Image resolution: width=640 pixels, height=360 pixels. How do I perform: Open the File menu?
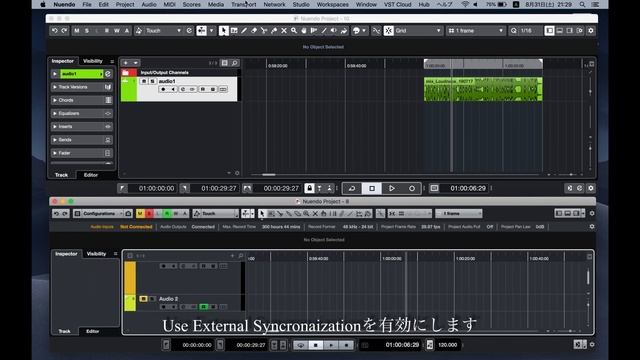point(87,4)
